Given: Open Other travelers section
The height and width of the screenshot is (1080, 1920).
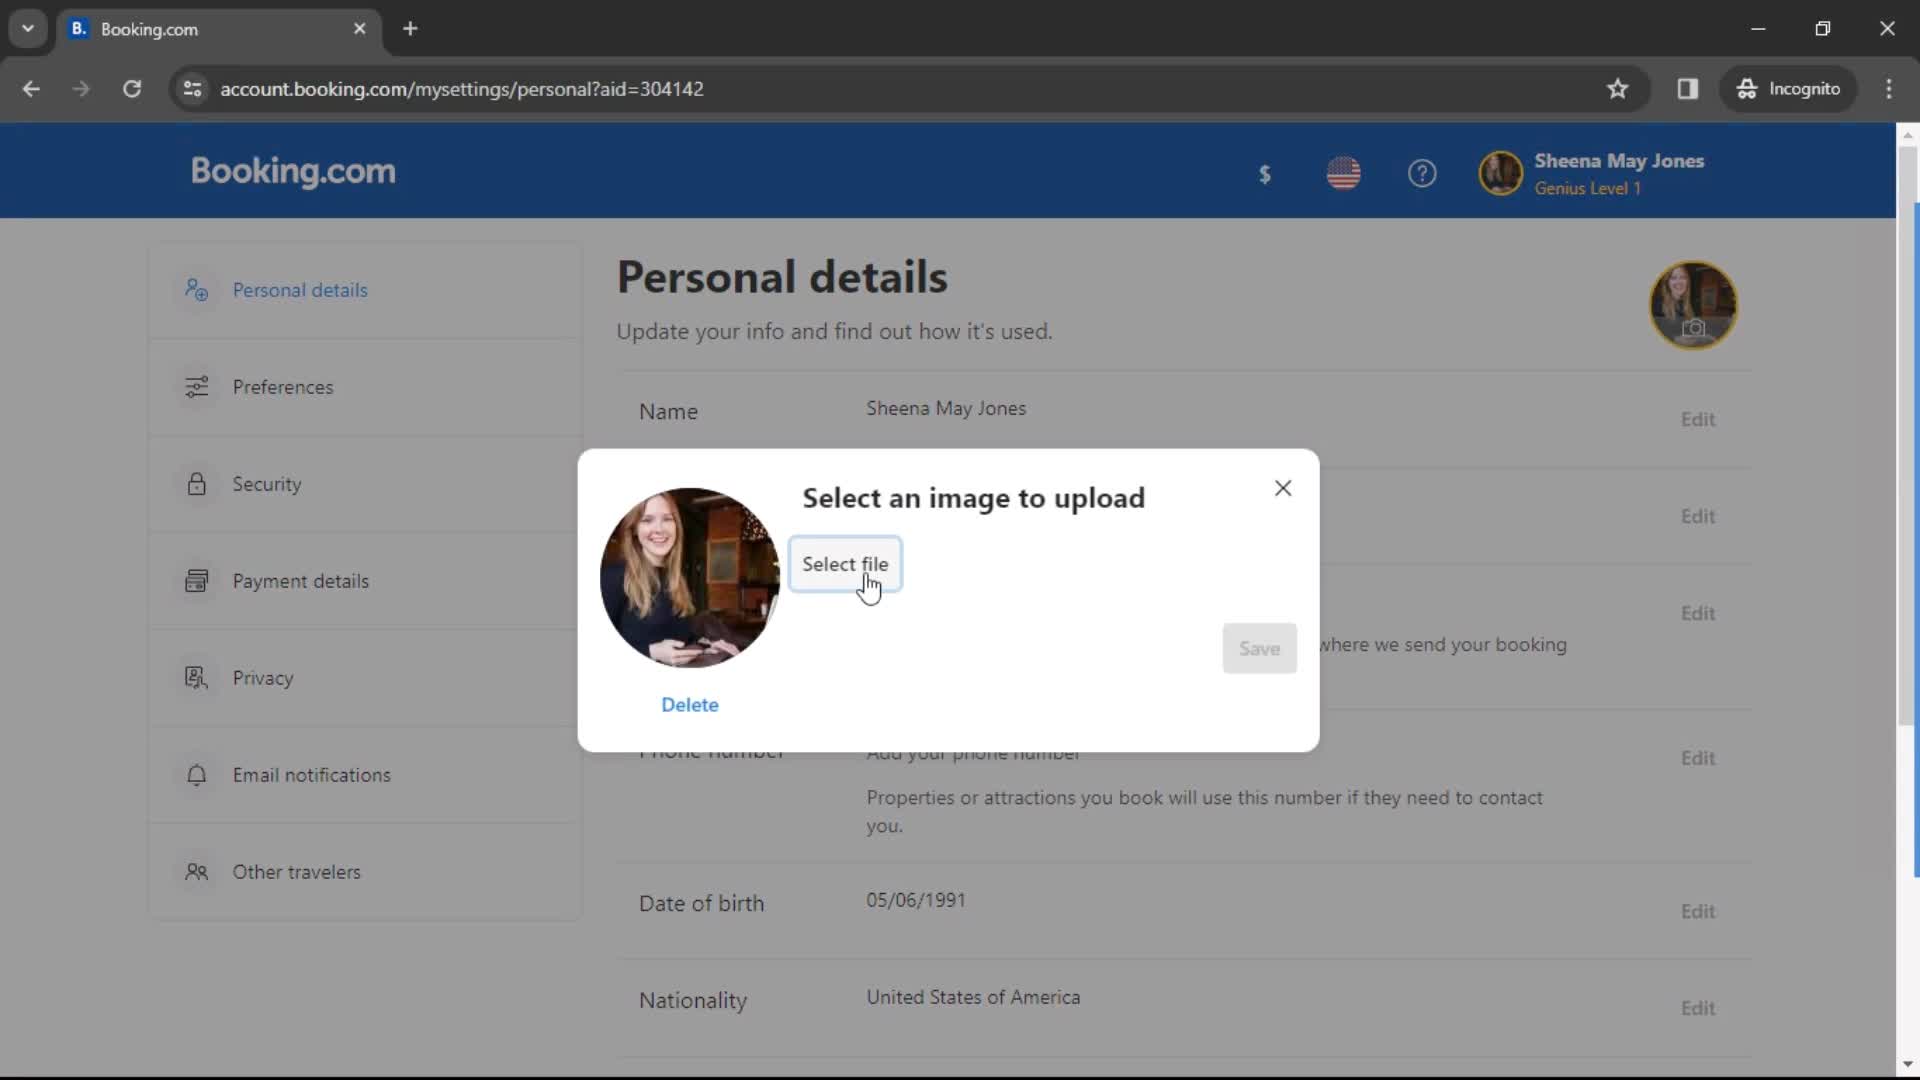Looking at the screenshot, I should click(x=365, y=872).
